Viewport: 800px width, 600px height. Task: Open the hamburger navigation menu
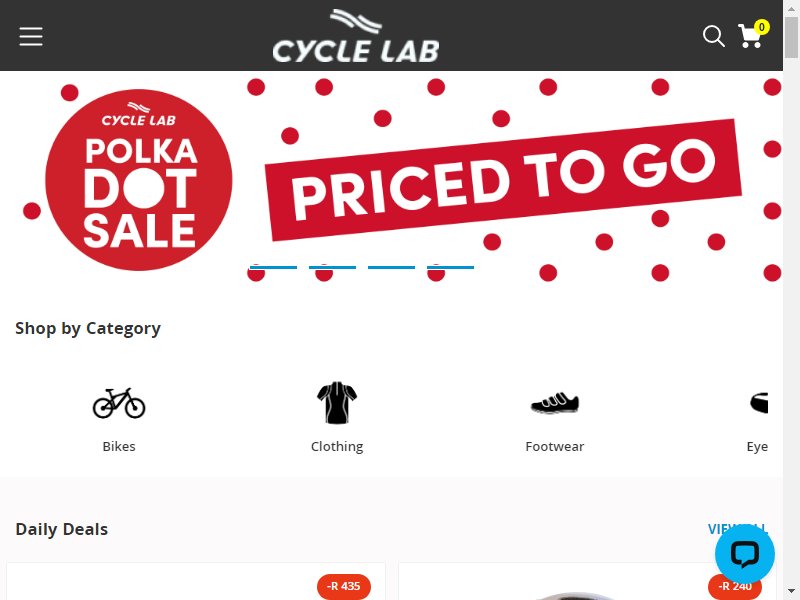coord(31,36)
